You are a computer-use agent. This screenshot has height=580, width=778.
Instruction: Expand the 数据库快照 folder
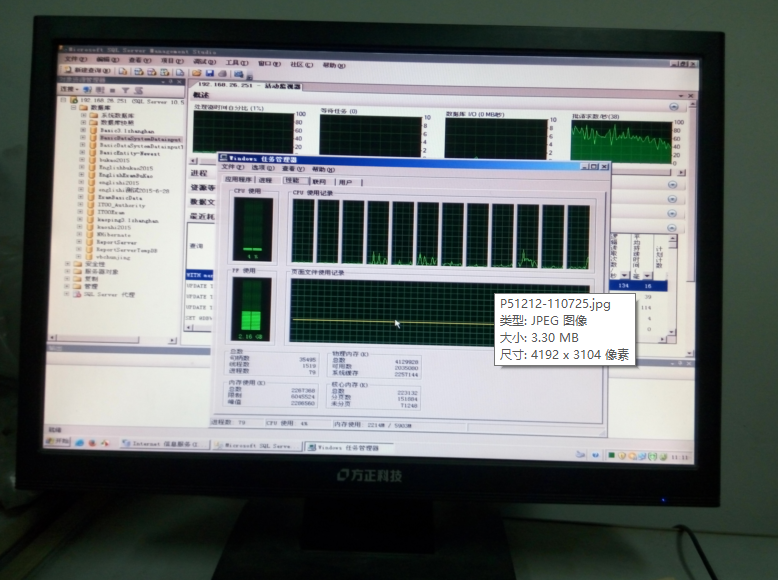(x=83, y=122)
